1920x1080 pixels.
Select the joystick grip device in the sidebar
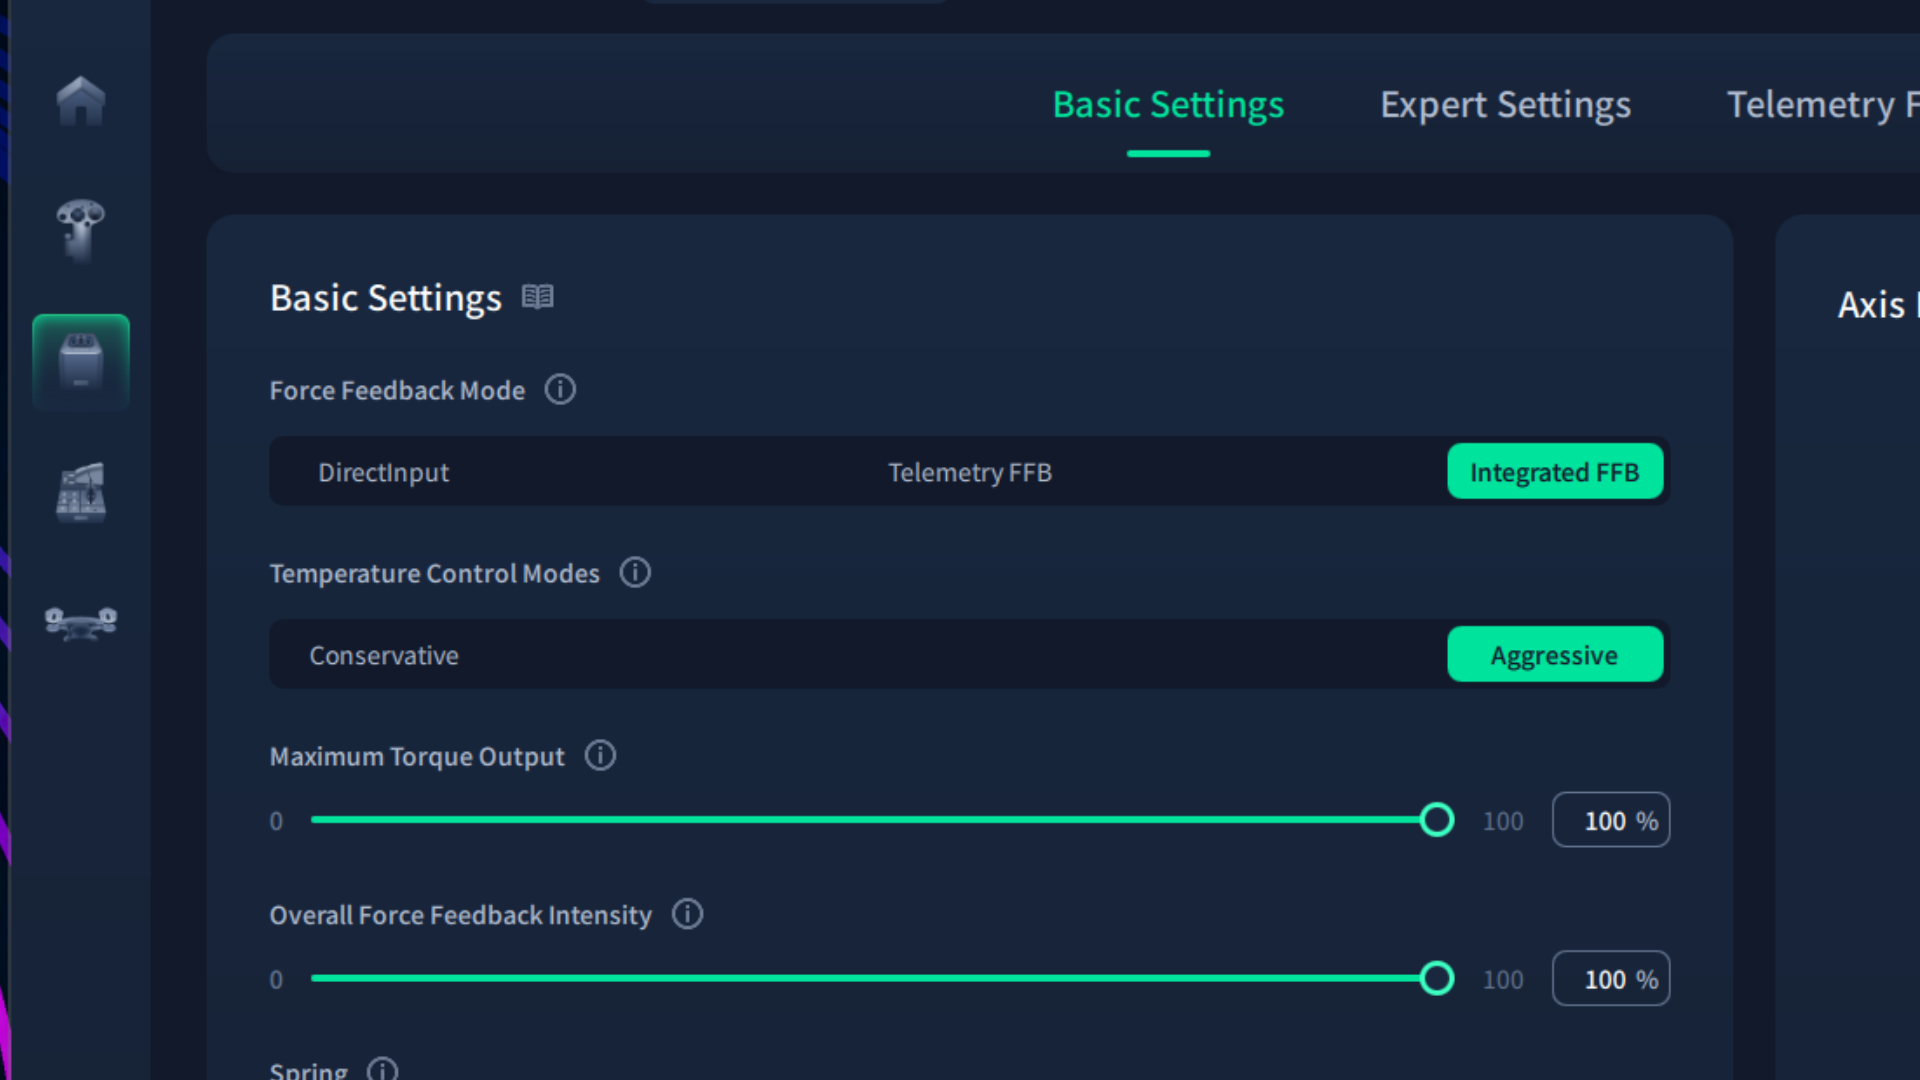pyautogui.click(x=80, y=232)
